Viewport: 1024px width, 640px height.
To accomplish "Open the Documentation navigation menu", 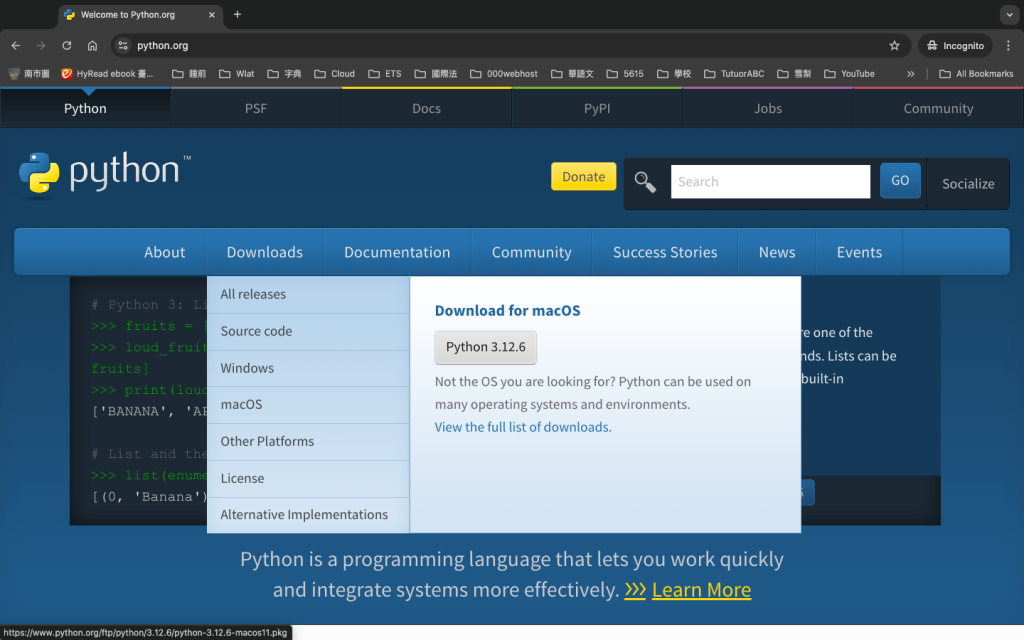I will 397,252.
